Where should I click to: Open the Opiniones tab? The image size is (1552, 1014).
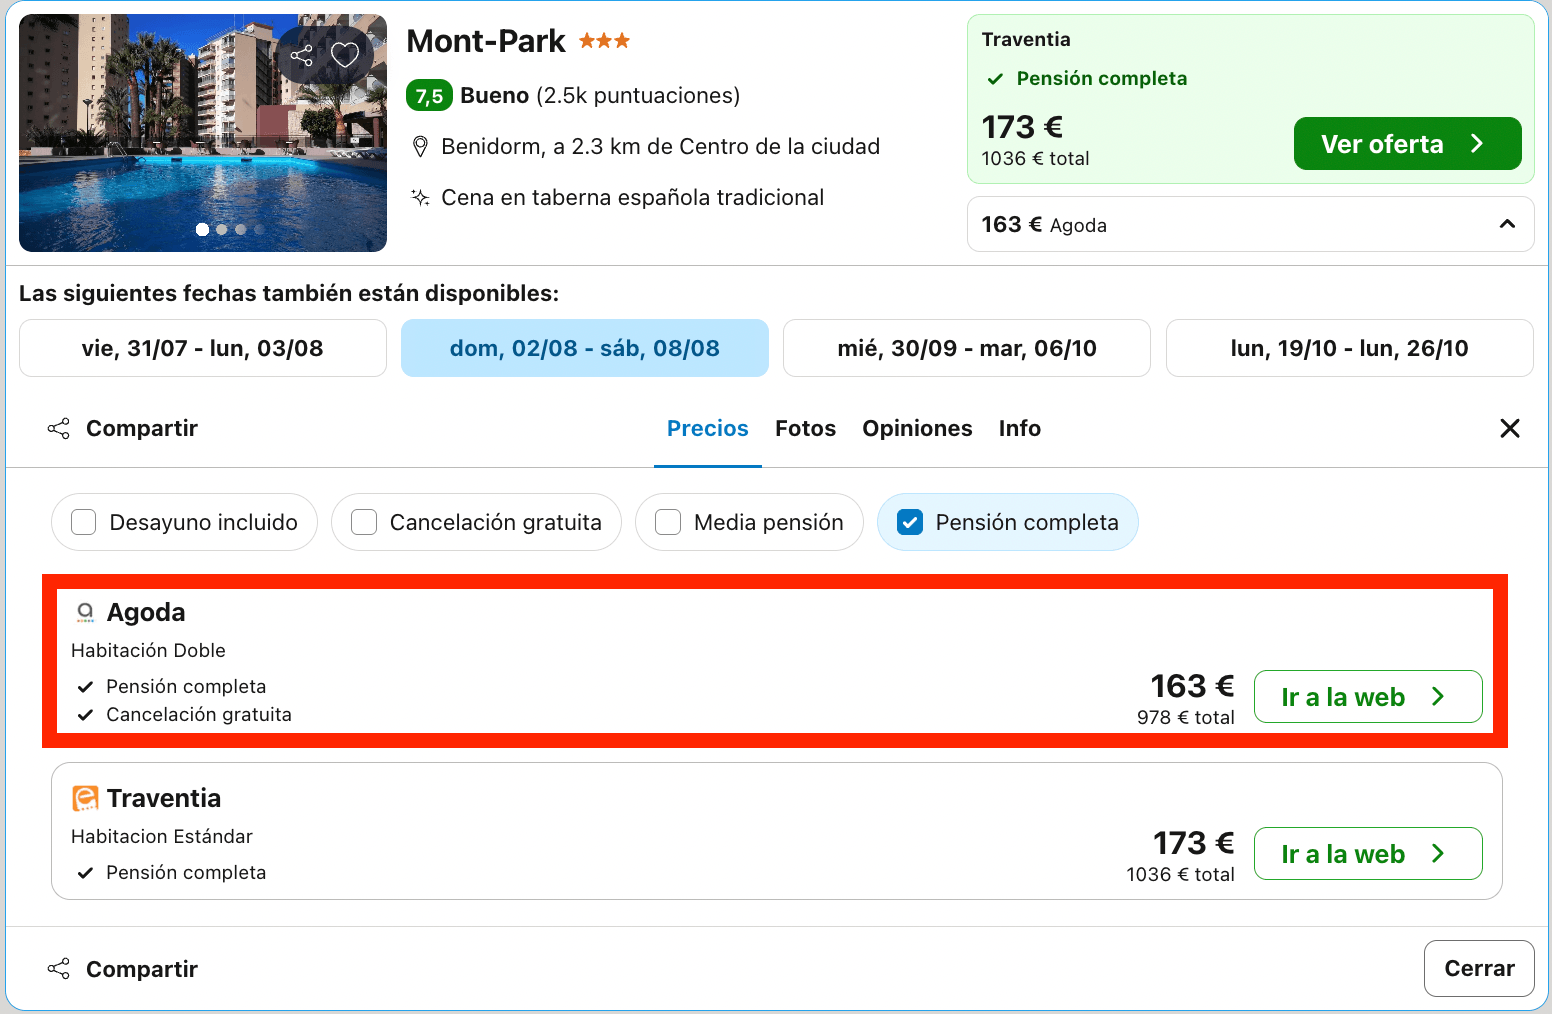coord(917,428)
